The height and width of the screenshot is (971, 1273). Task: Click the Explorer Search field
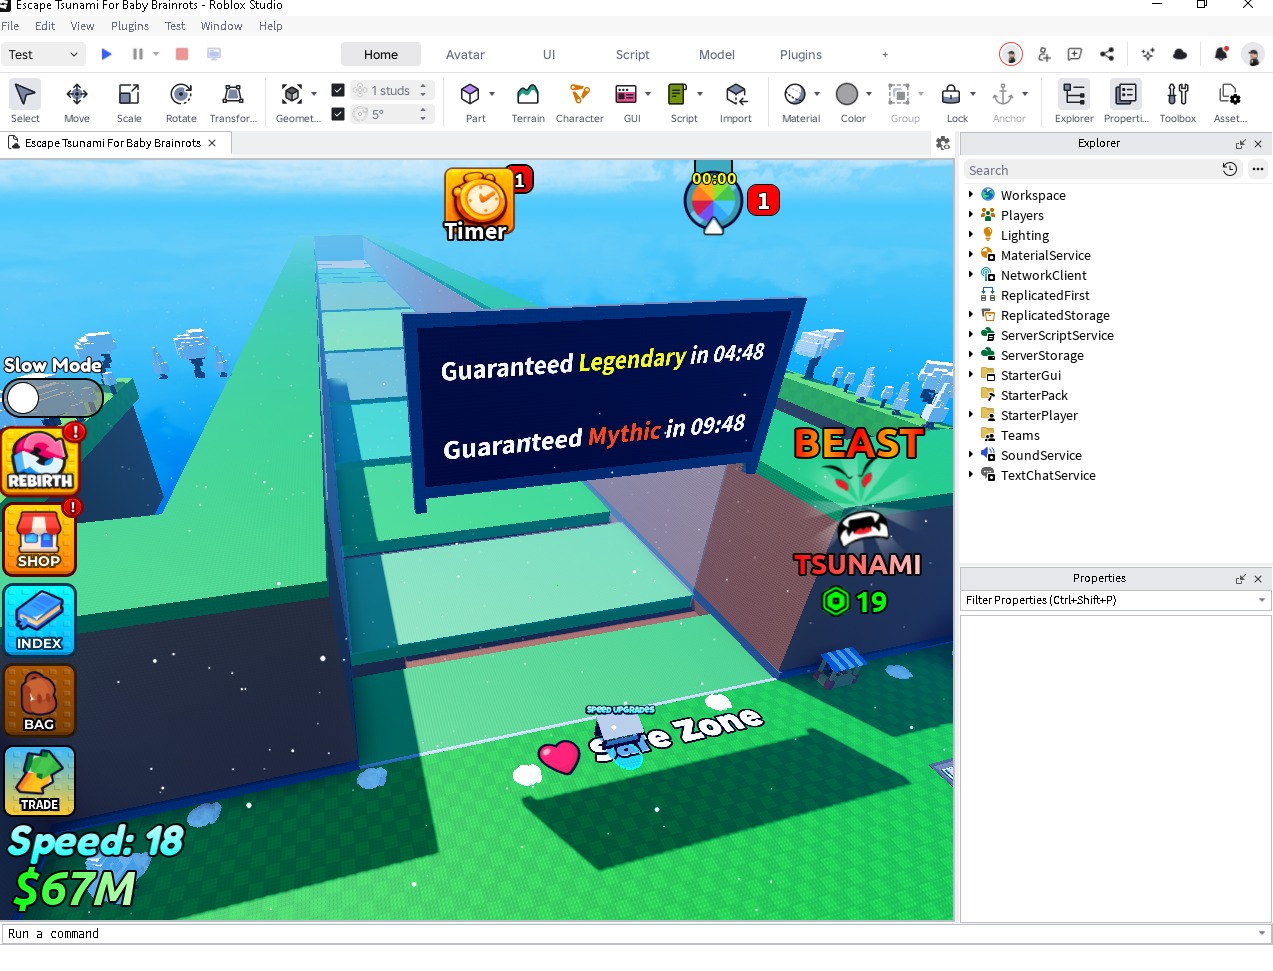click(x=1090, y=170)
